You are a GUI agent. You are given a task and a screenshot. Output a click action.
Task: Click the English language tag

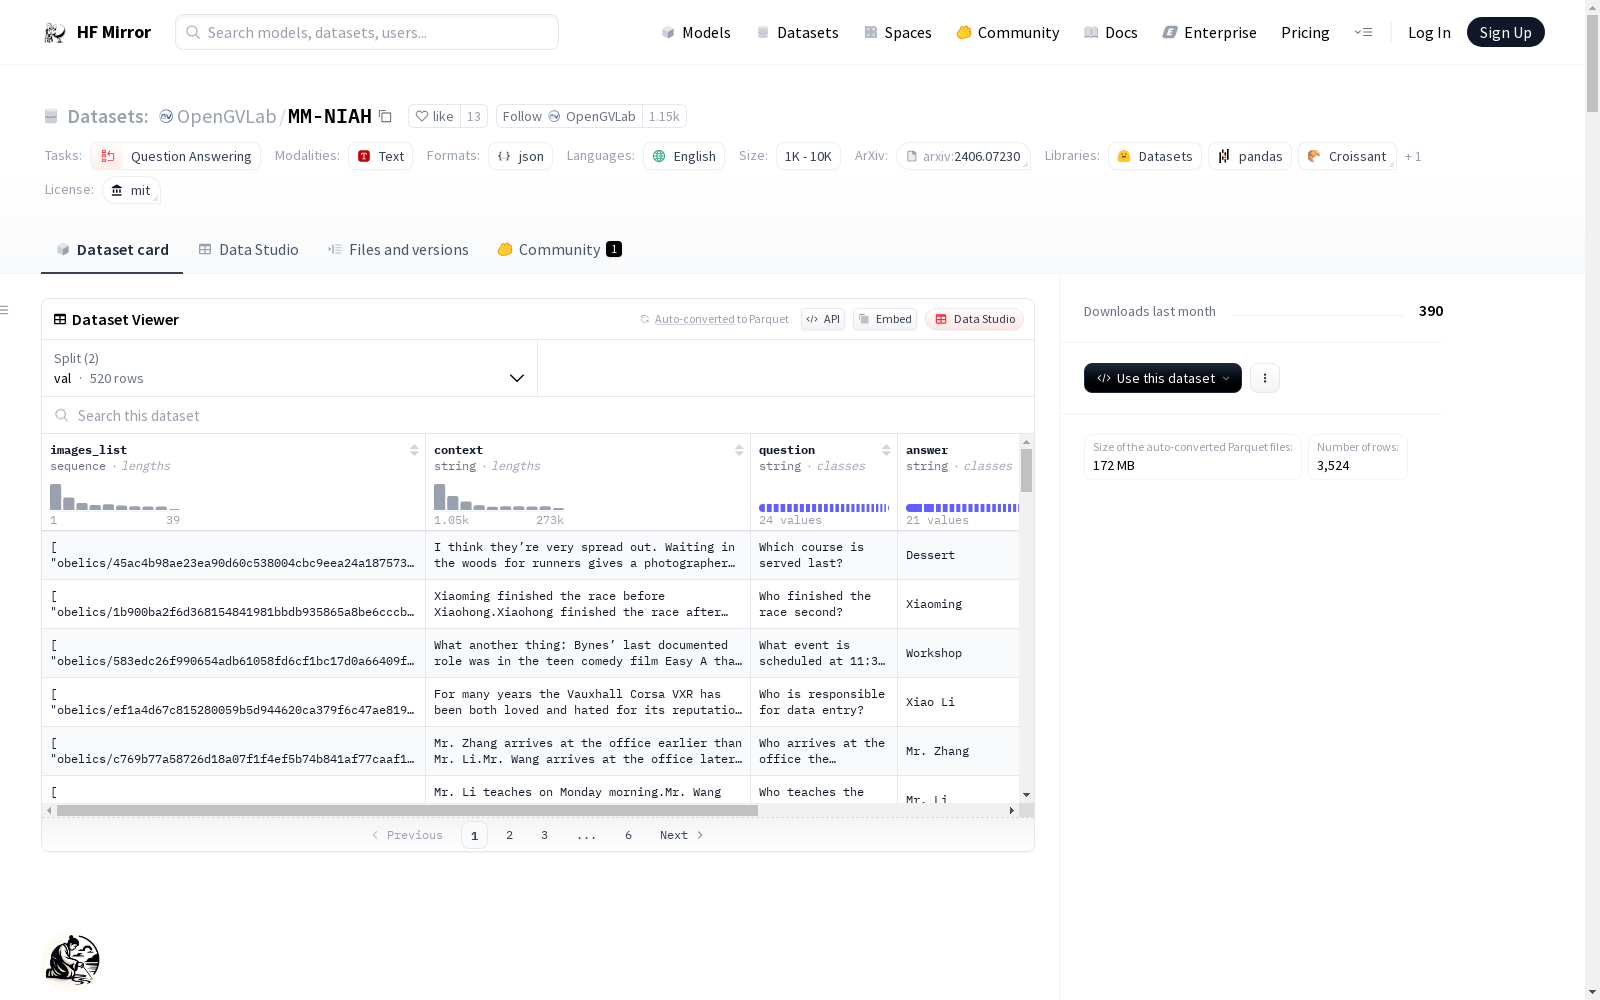click(x=684, y=156)
